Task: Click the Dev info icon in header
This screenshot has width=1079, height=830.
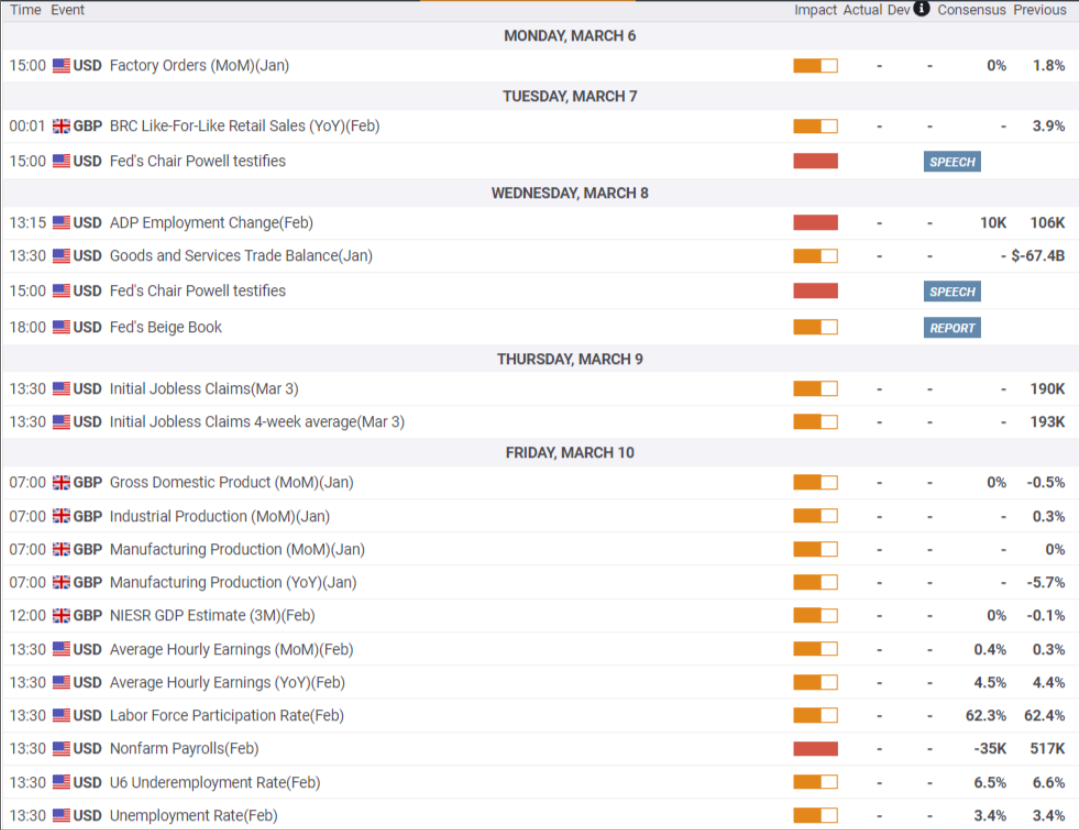Action: pyautogui.click(x=921, y=8)
